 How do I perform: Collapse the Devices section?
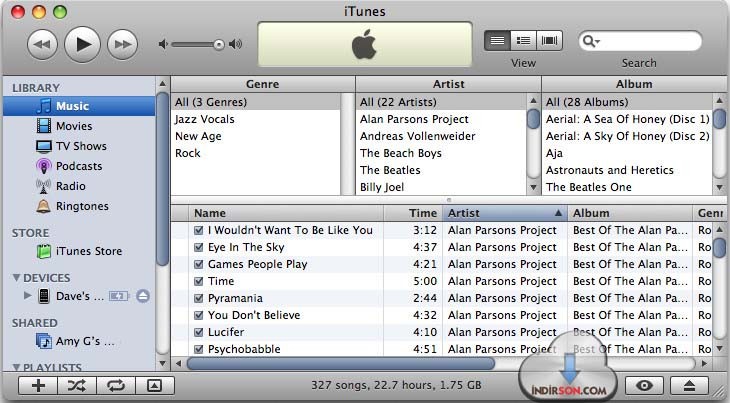click(16, 278)
